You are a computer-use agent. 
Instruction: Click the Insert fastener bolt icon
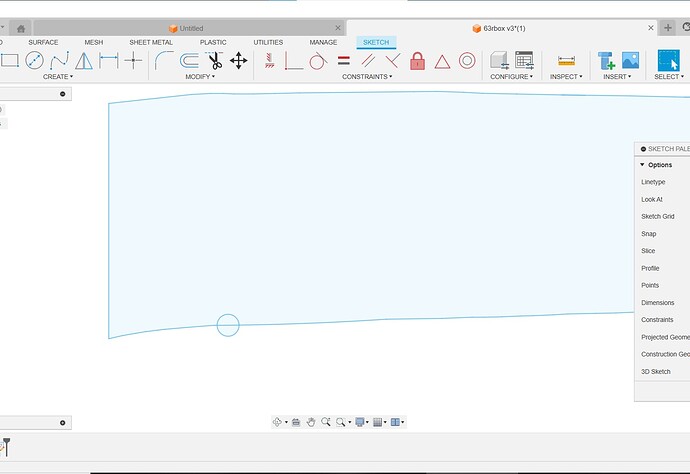[606, 61]
